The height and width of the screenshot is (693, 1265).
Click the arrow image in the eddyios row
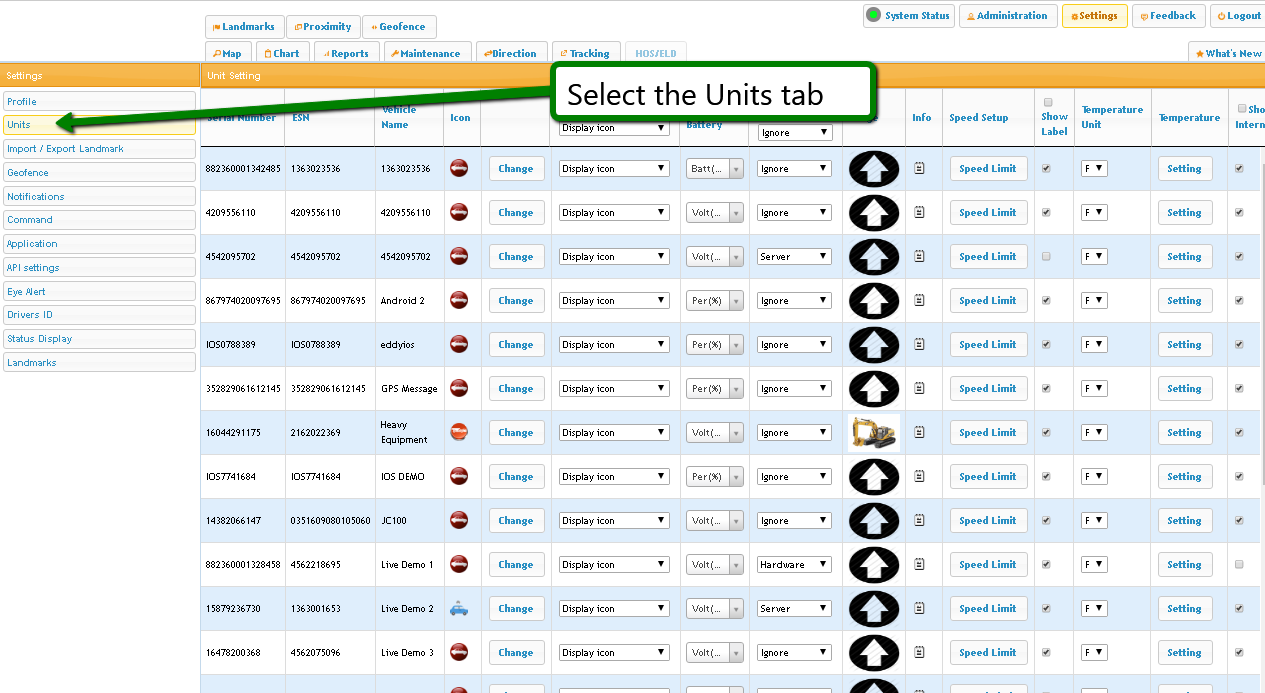(873, 345)
